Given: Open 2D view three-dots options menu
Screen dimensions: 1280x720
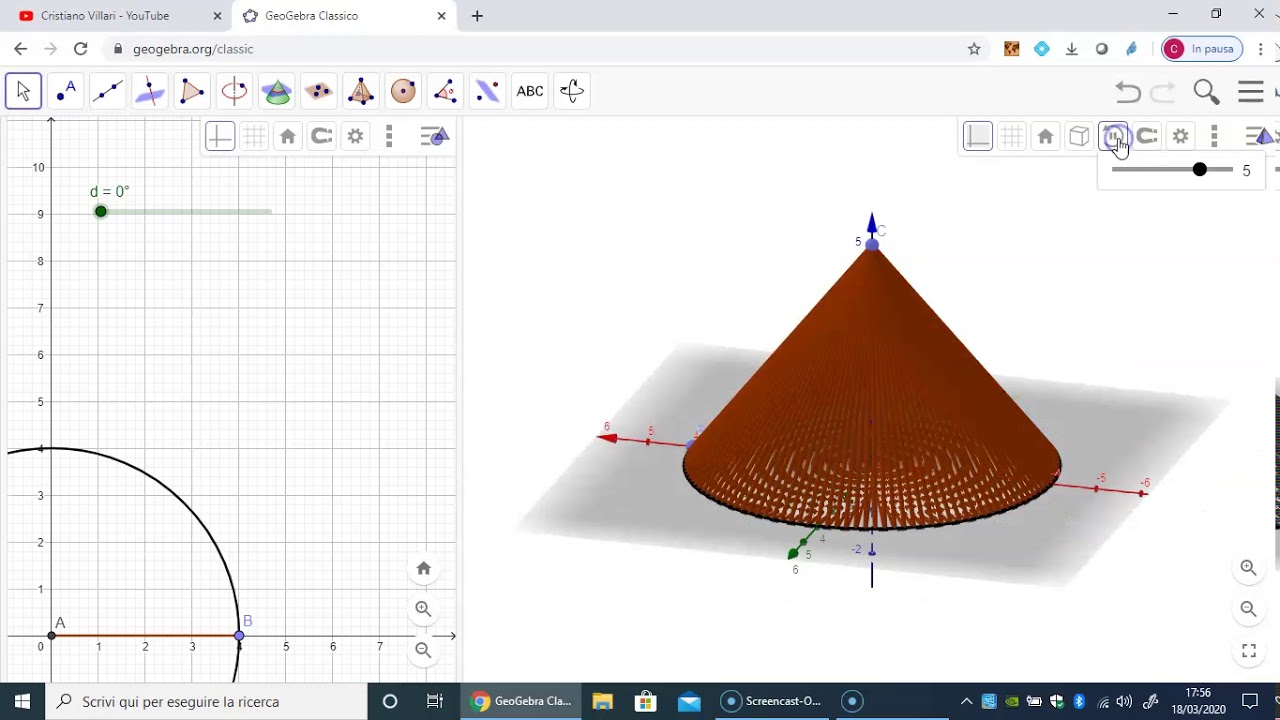Looking at the screenshot, I should (x=389, y=136).
